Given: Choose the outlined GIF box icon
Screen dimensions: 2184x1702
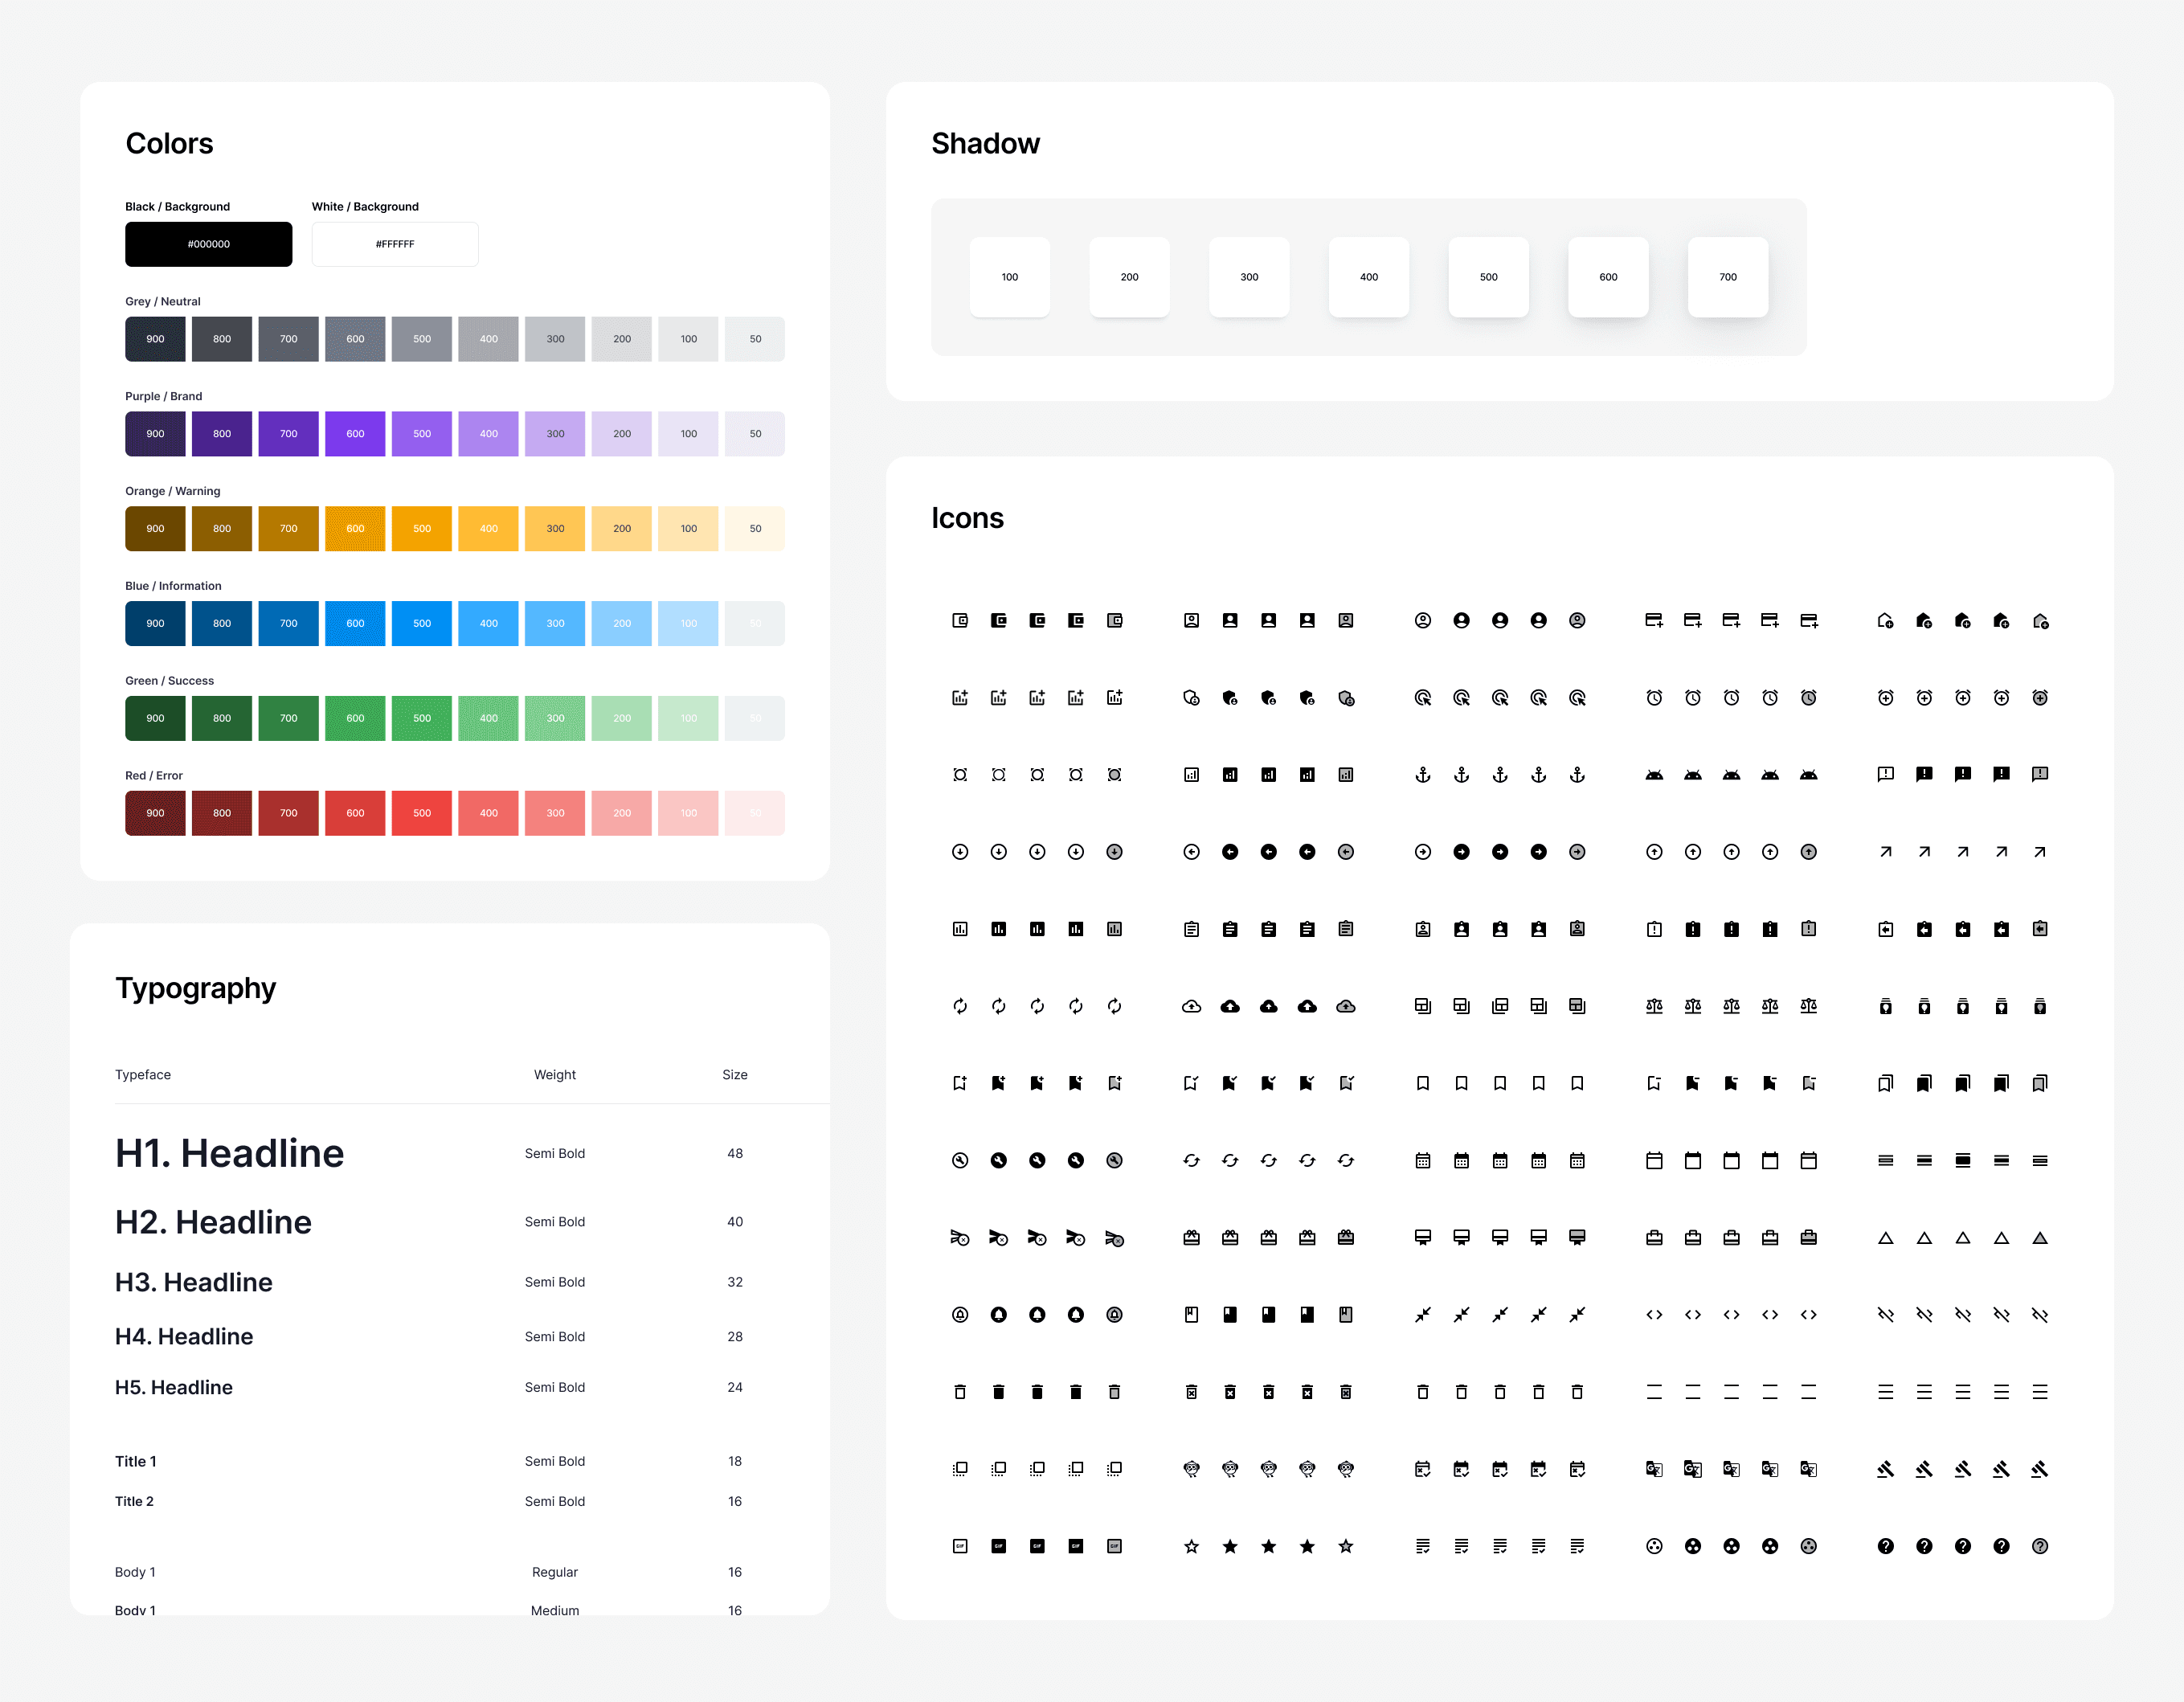Looking at the screenshot, I should click(959, 1546).
